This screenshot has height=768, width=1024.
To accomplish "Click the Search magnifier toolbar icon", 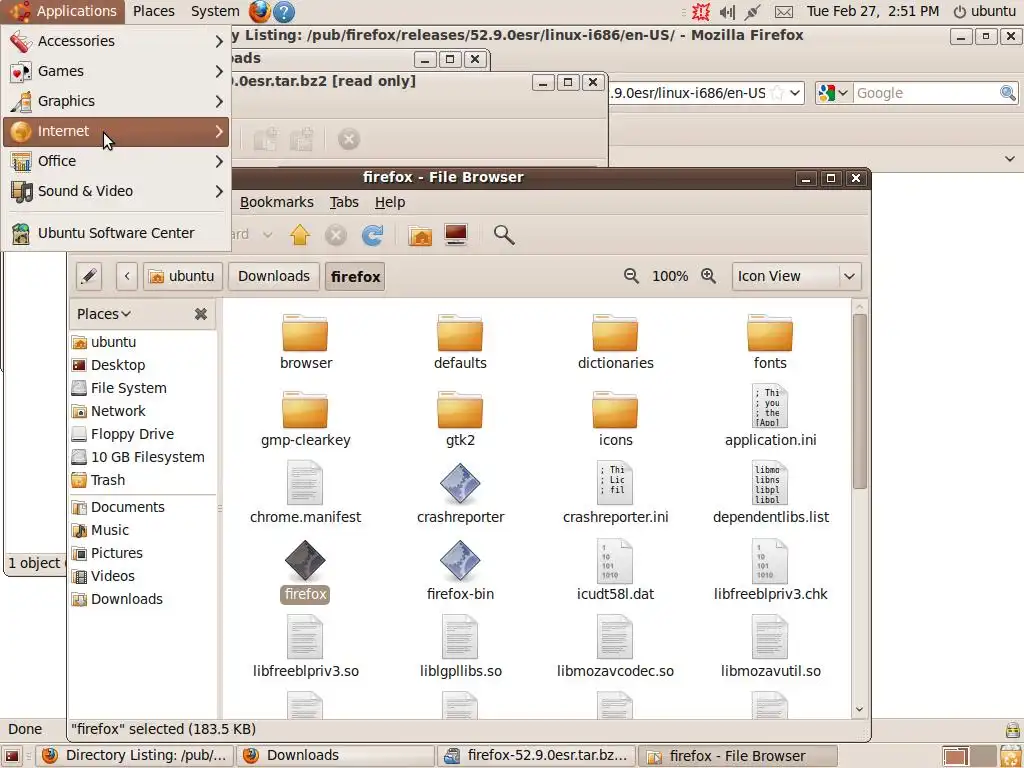I will tap(504, 234).
